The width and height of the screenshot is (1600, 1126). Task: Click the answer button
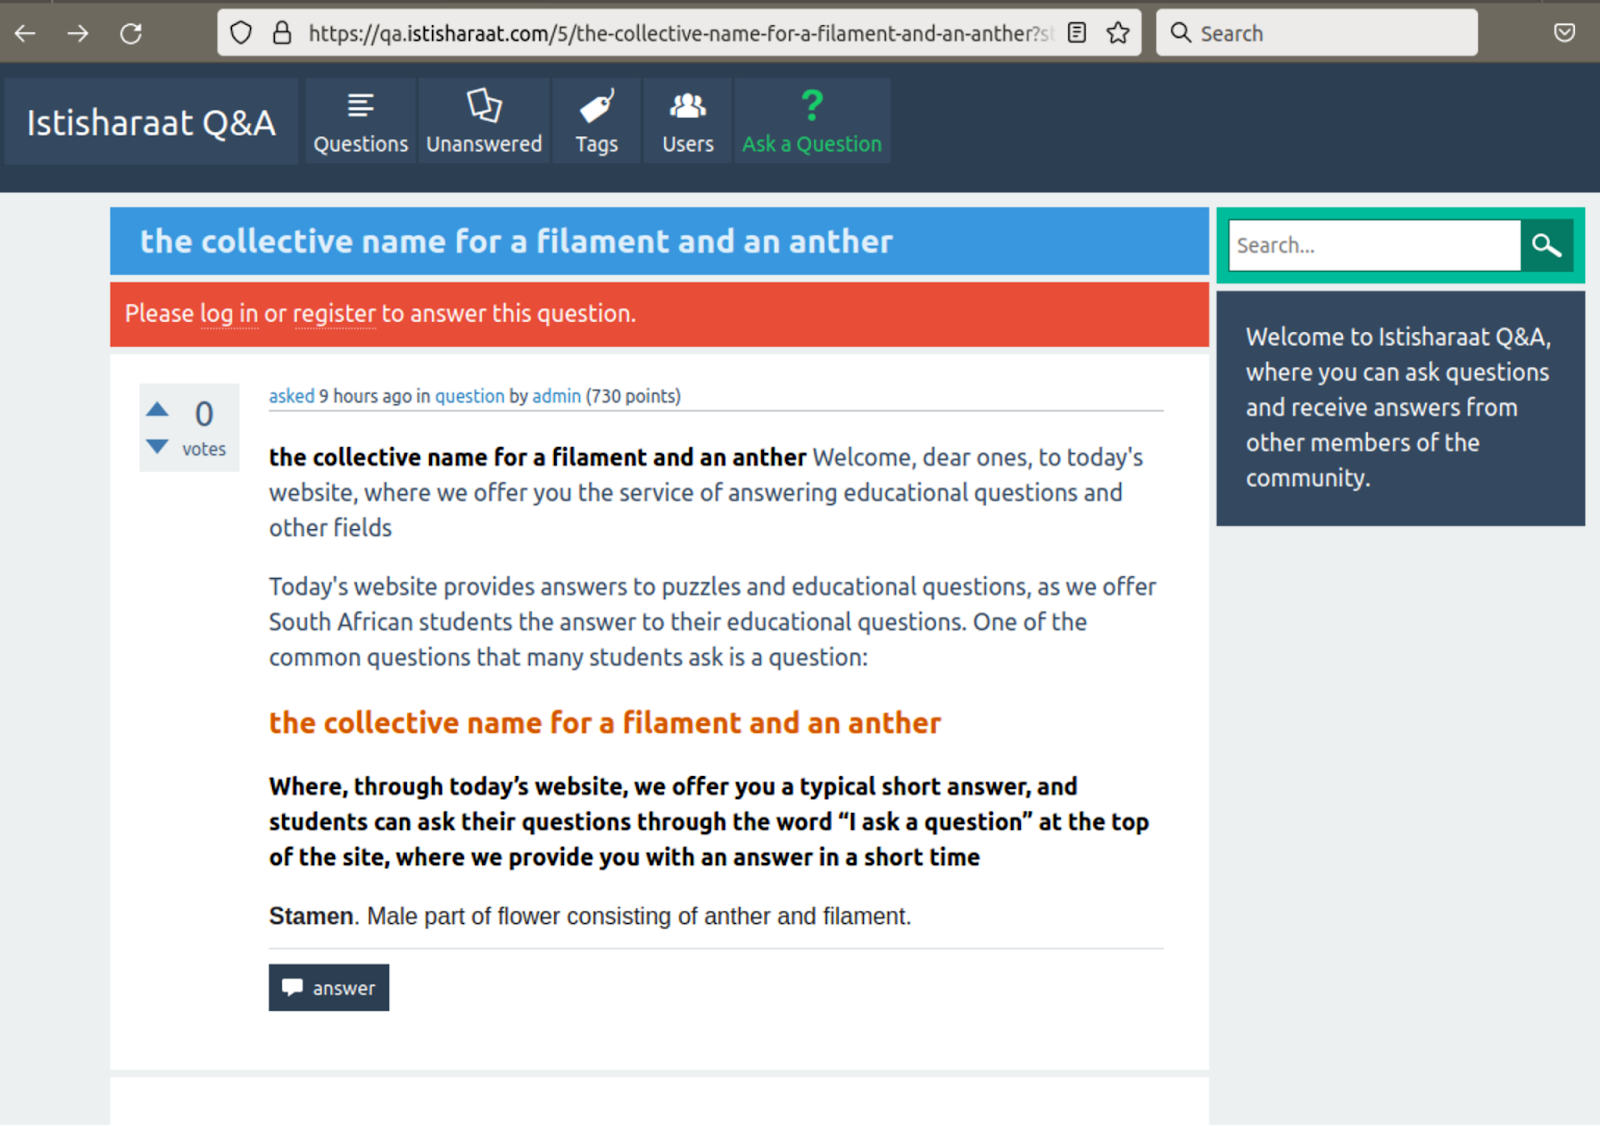click(329, 988)
